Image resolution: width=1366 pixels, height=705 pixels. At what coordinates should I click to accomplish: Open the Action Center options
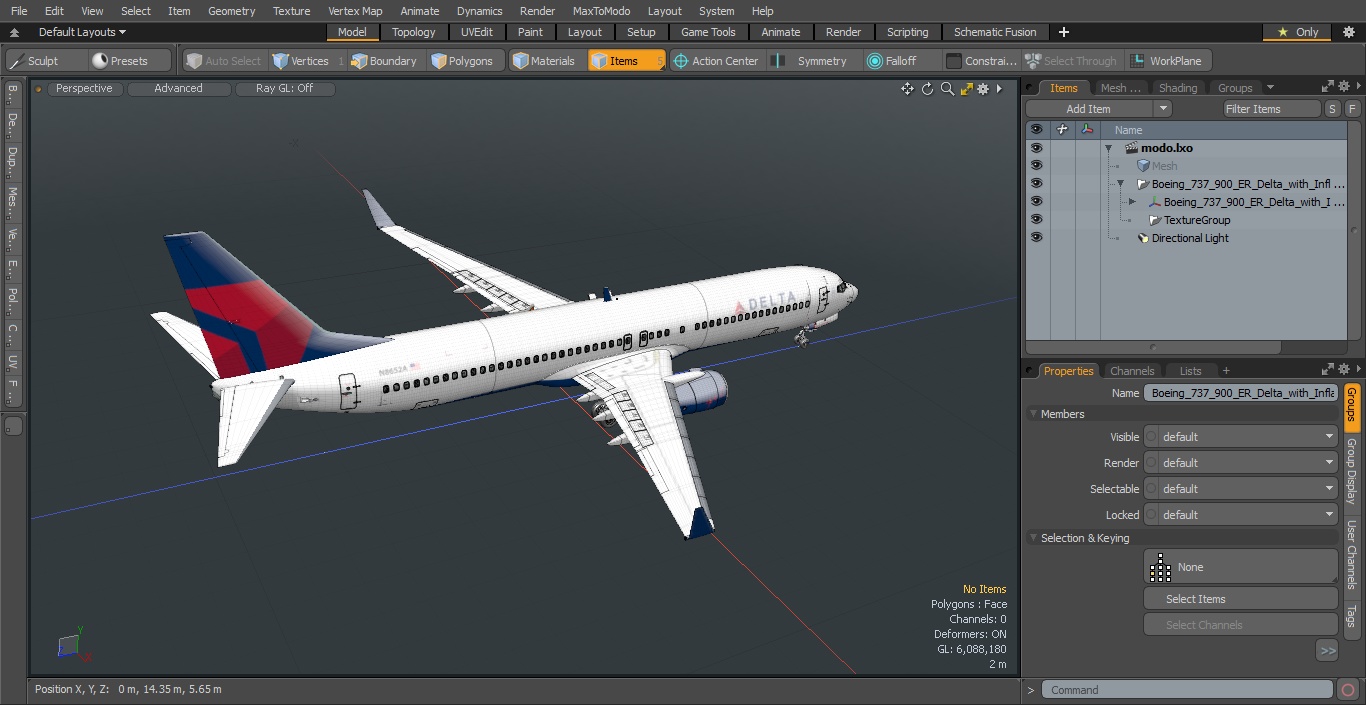[716, 61]
